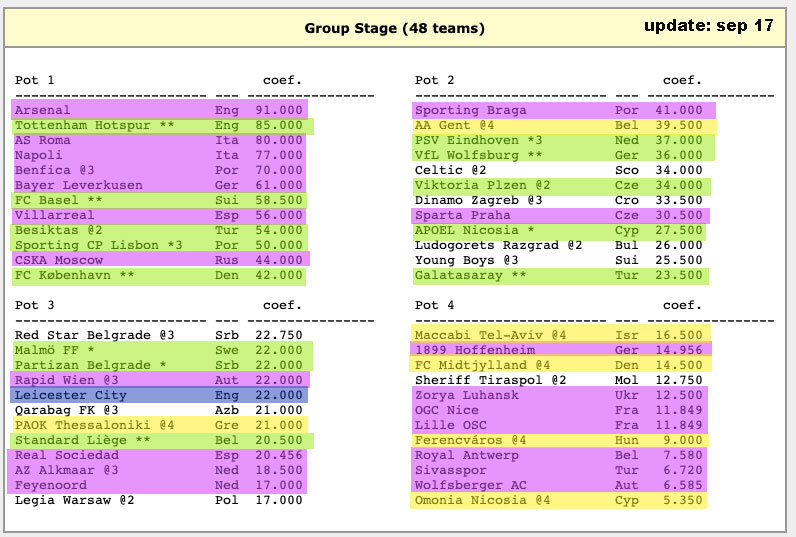Screen dimensions: 796x537
Task: Select the Benfica @3 row
Action: click(x=159, y=170)
